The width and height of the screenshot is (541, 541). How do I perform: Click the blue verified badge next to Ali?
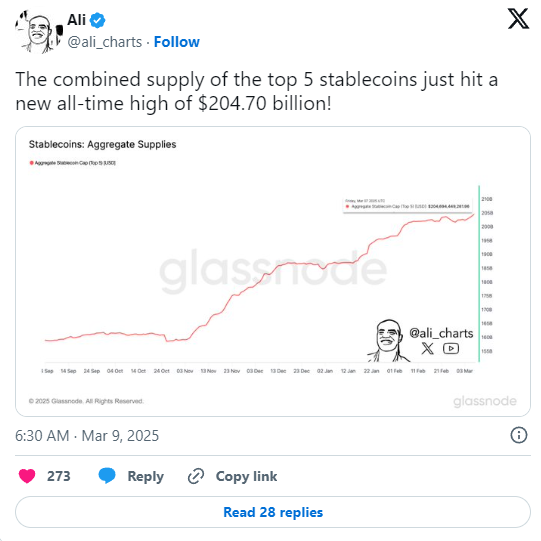click(98, 20)
